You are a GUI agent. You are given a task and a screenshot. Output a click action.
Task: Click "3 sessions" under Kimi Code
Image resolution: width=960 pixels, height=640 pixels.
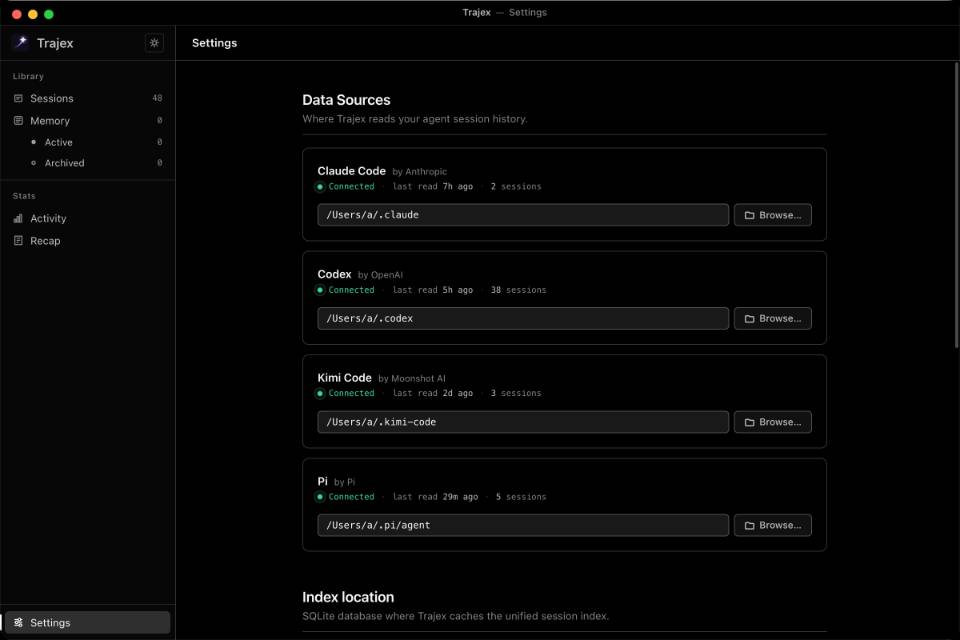516,393
